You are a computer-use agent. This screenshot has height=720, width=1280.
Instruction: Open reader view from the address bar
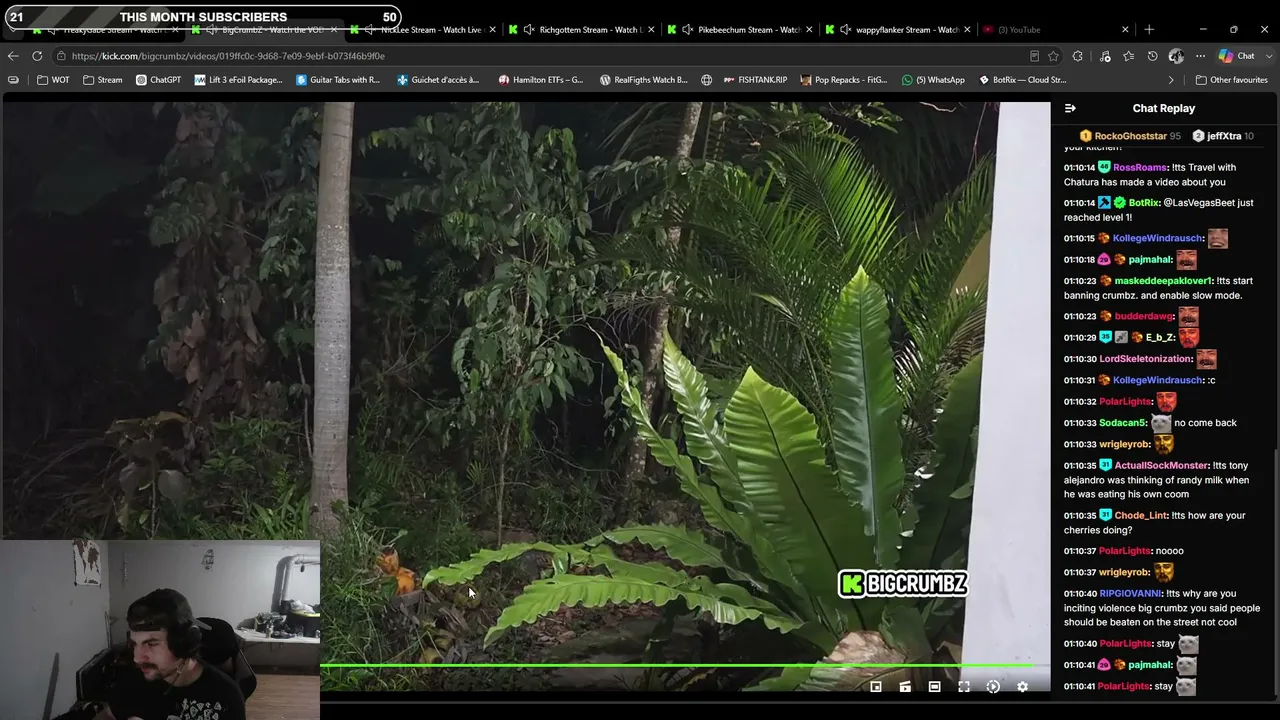pyautogui.click(x=1034, y=56)
